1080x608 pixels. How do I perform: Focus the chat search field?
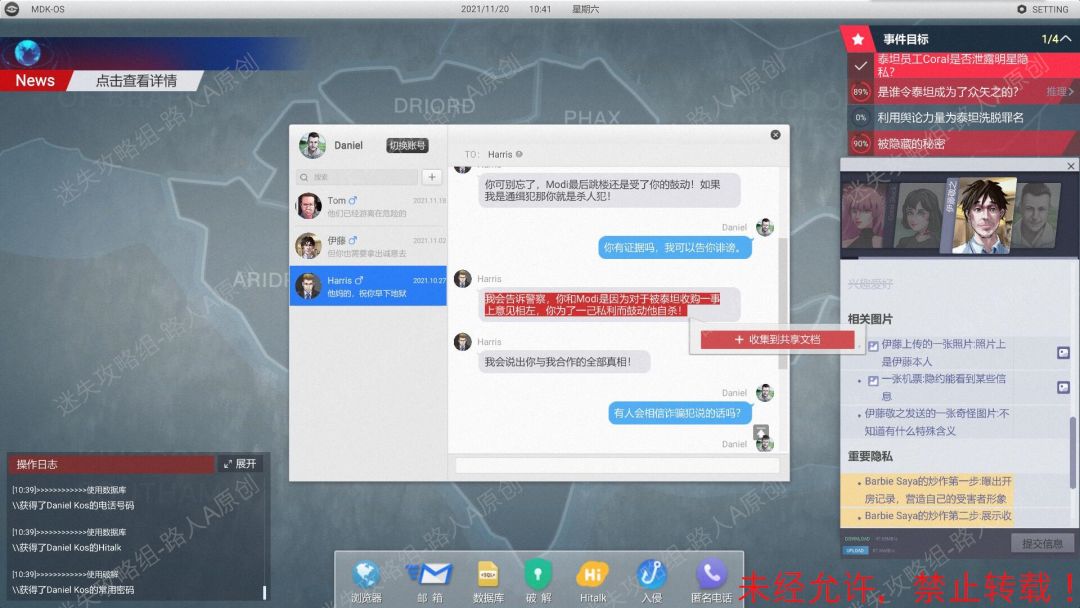pos(357,177)
